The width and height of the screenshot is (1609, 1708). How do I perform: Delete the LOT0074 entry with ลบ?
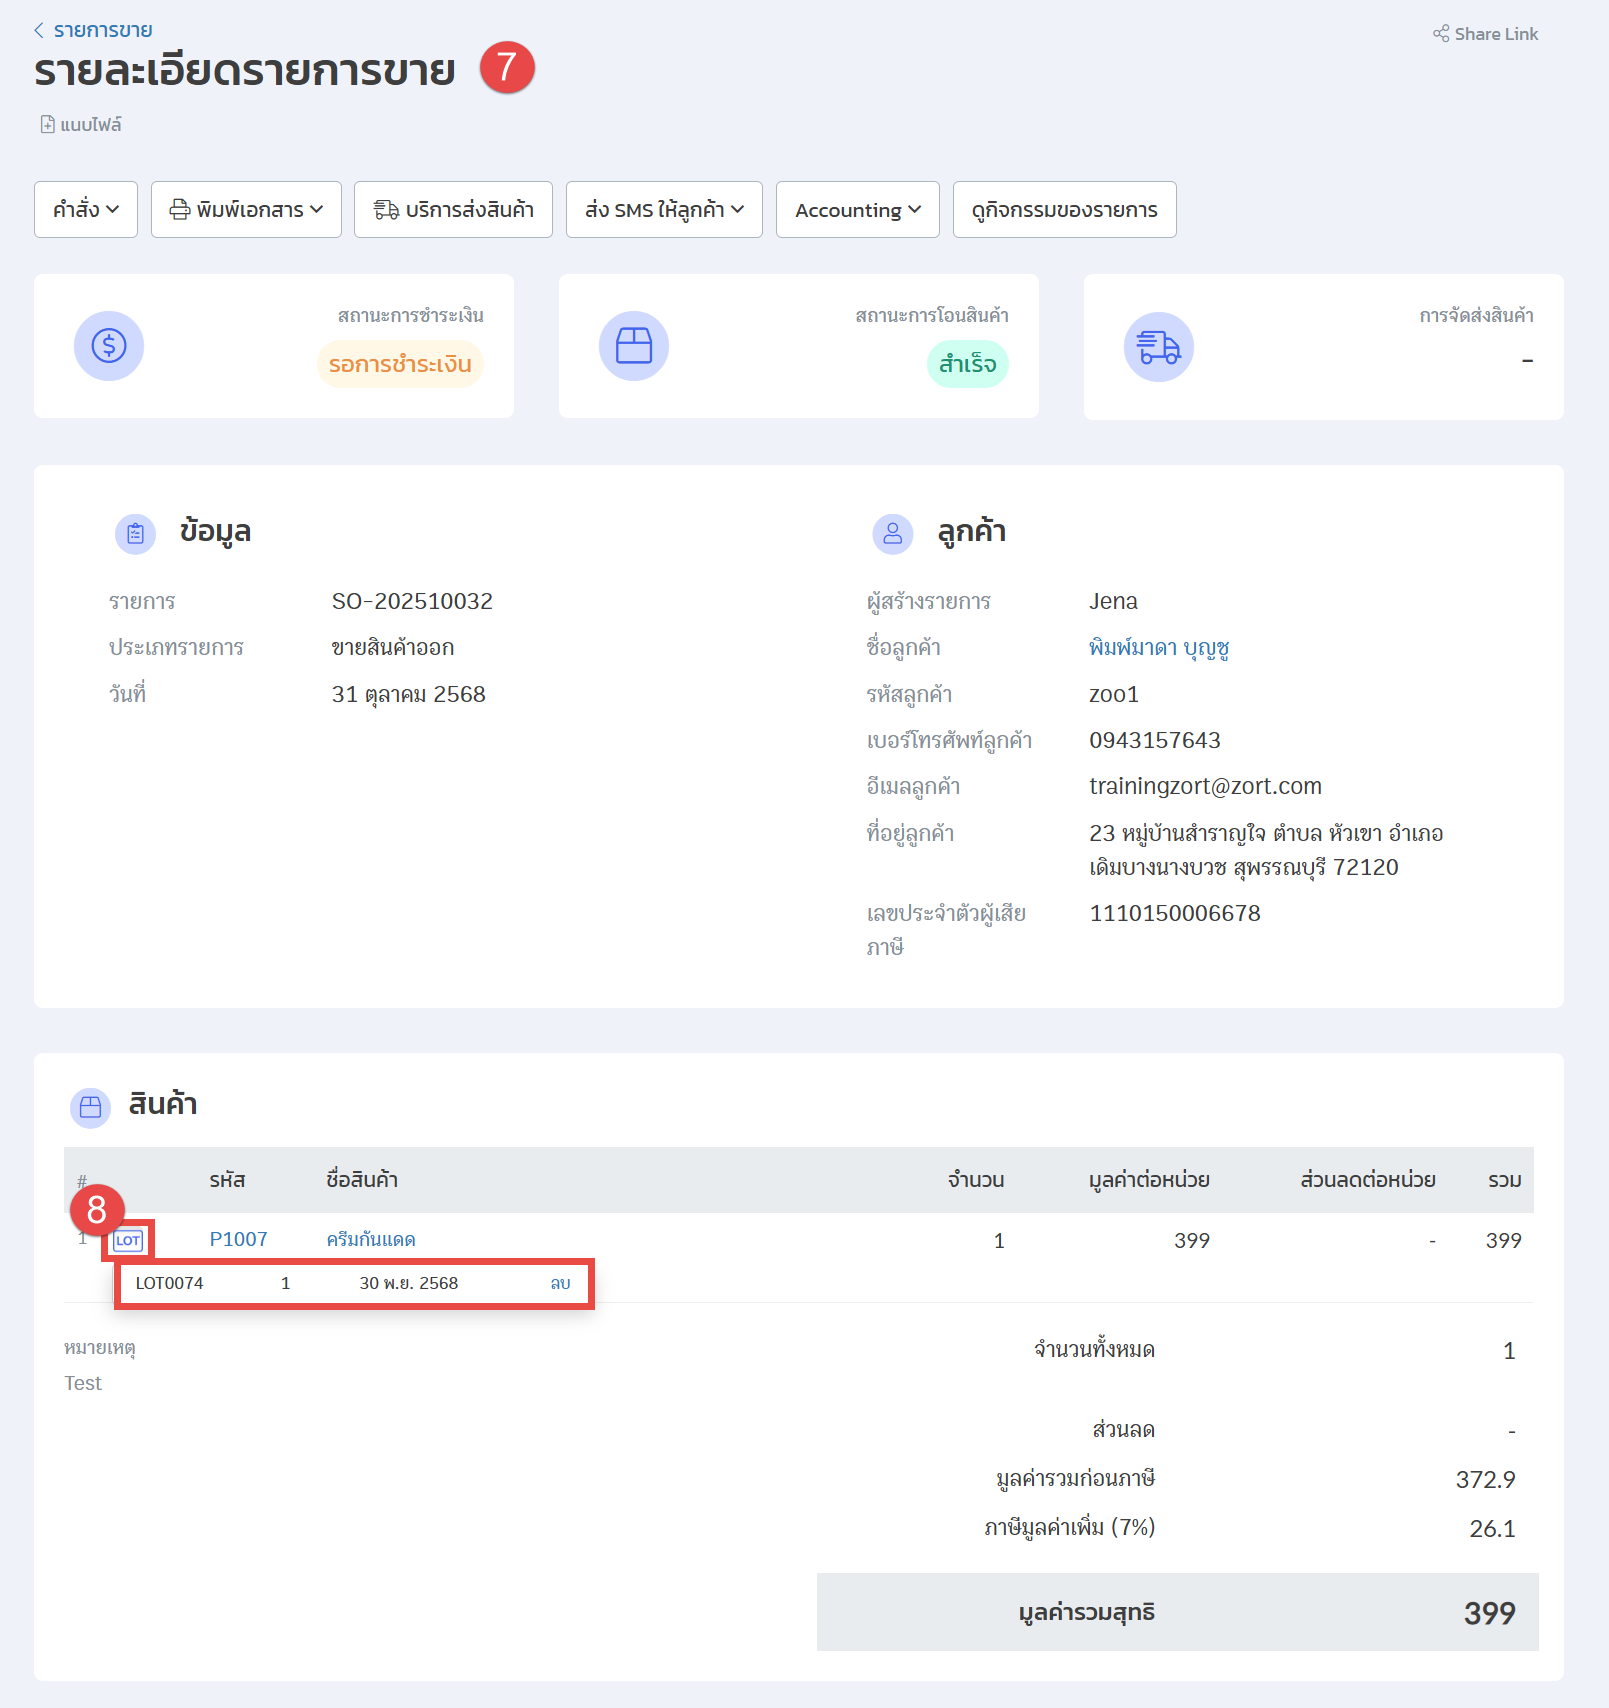(x=560, y=1283)
